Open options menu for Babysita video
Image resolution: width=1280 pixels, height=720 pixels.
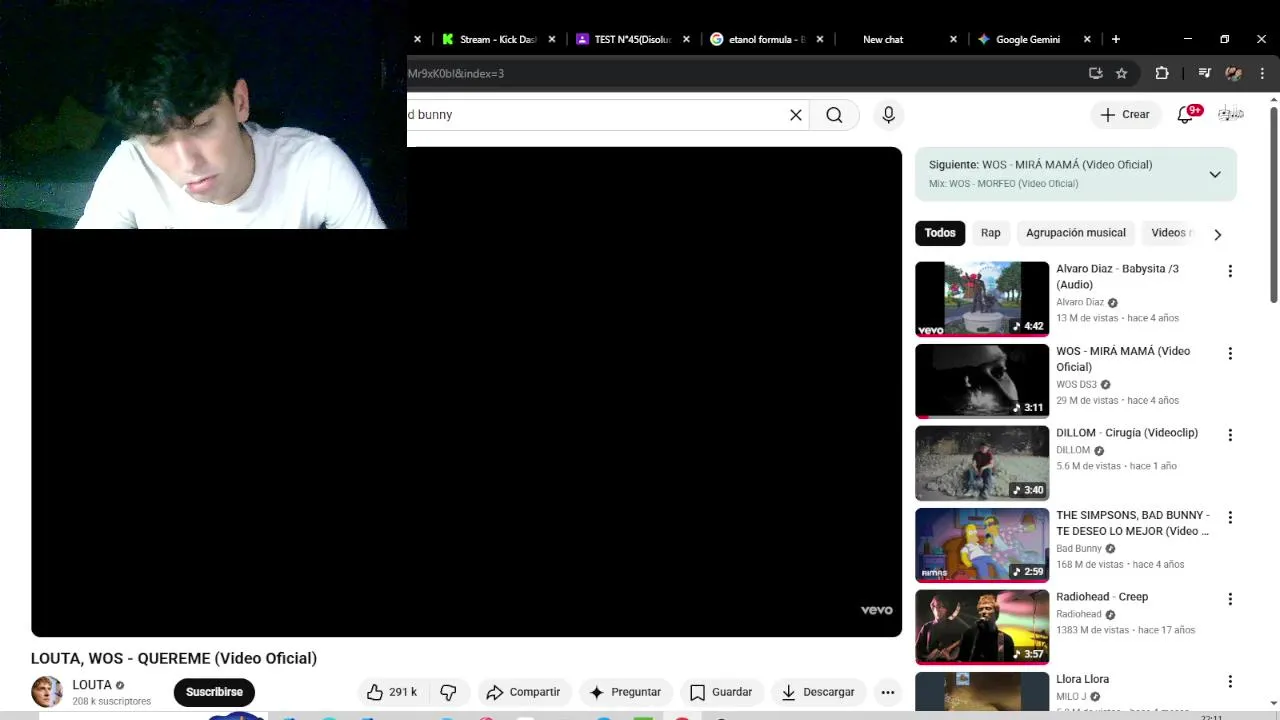pos(1230,271)
